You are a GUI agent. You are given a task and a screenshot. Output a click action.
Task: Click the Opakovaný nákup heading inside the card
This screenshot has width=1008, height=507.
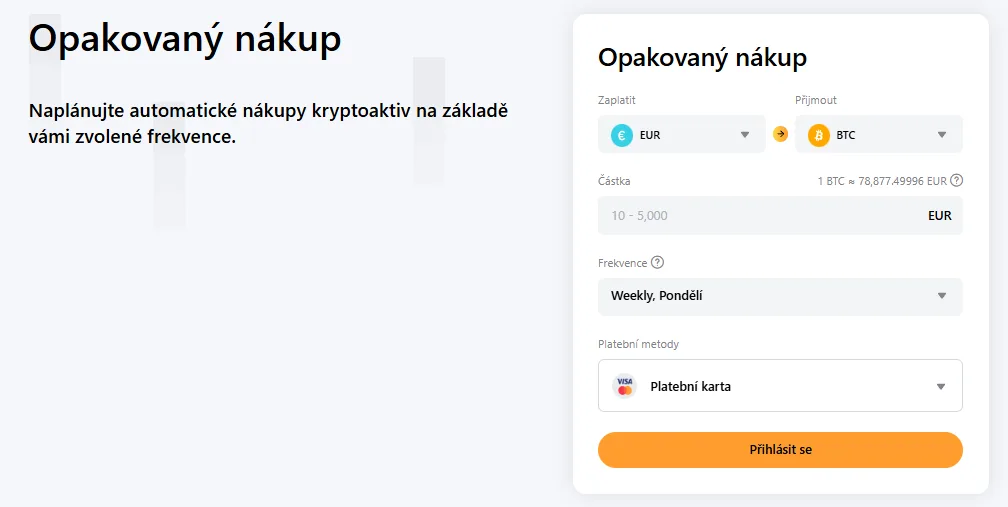[x=703, y=58]
